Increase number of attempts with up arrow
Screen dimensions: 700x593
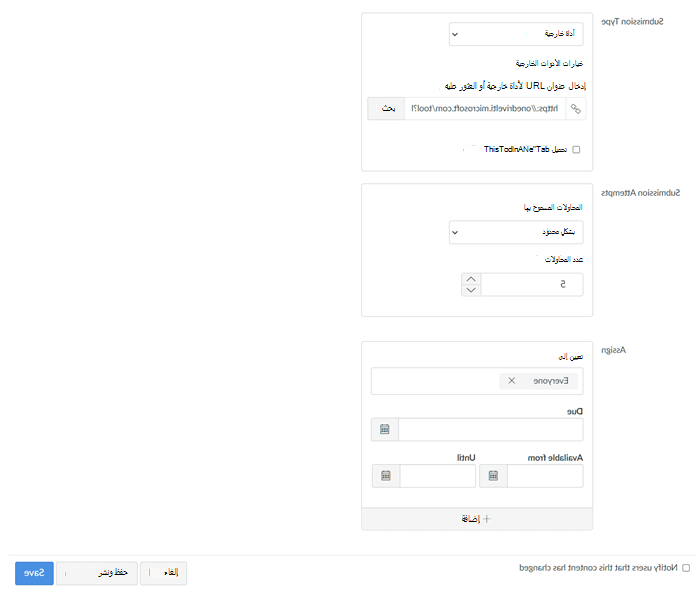coord(471,279)
